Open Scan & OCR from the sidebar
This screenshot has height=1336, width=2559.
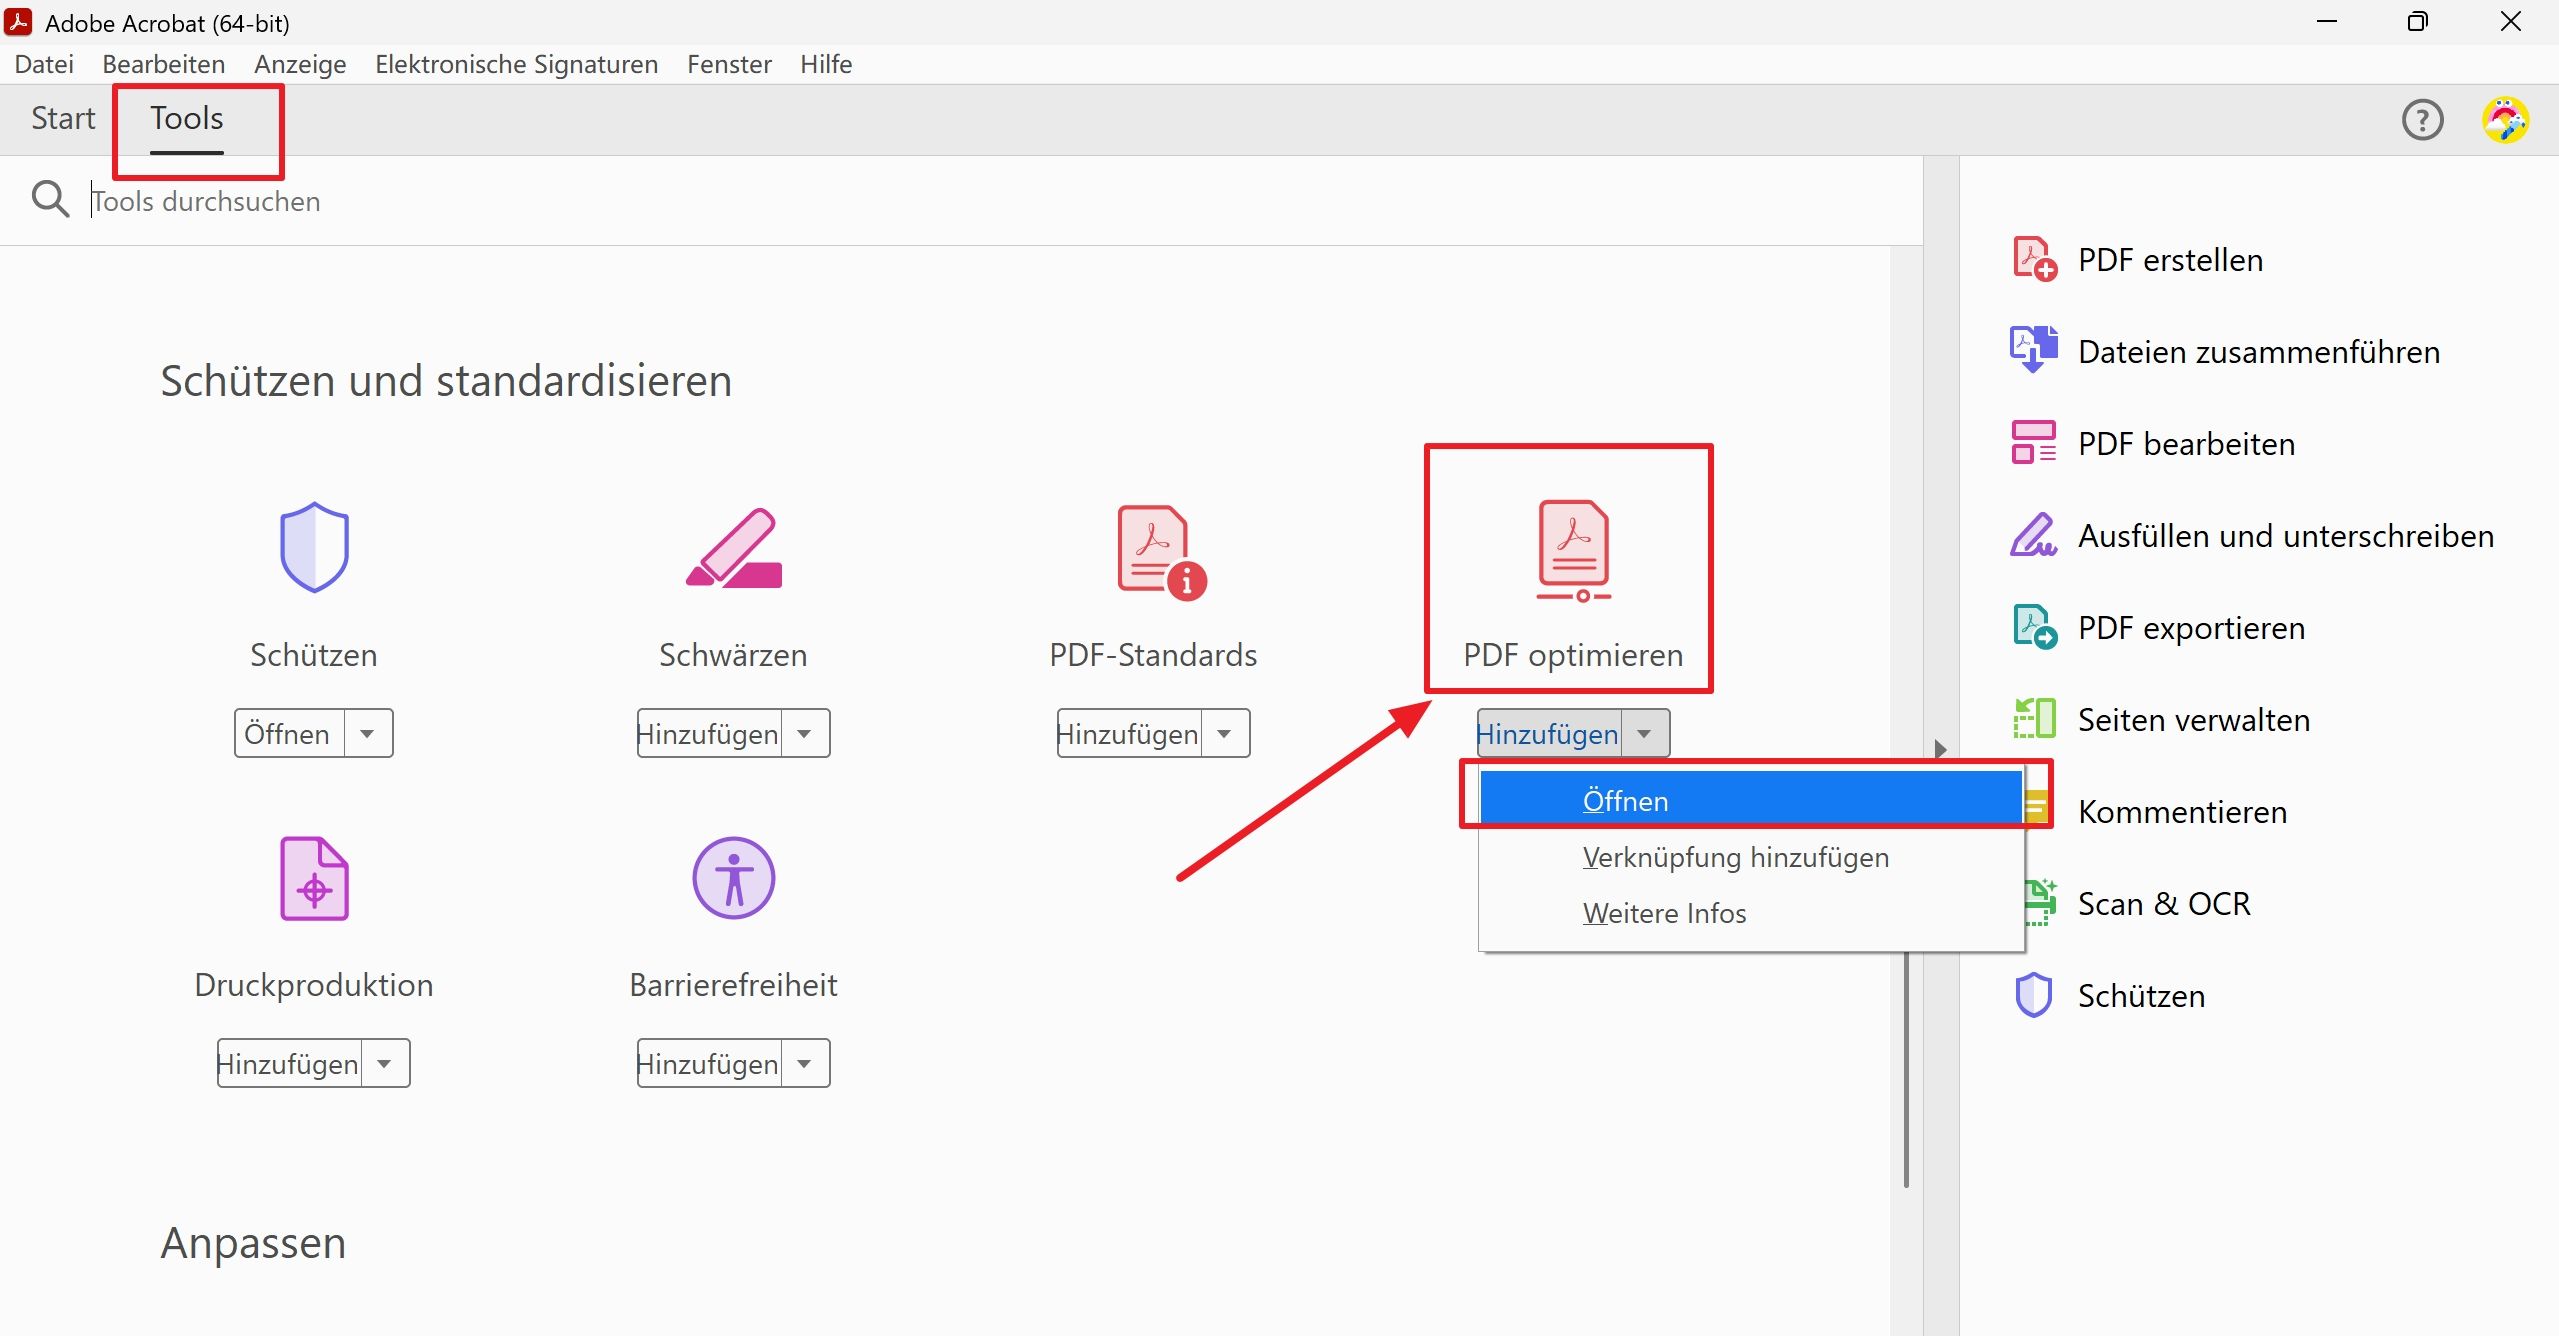[x=2164, y=904]
